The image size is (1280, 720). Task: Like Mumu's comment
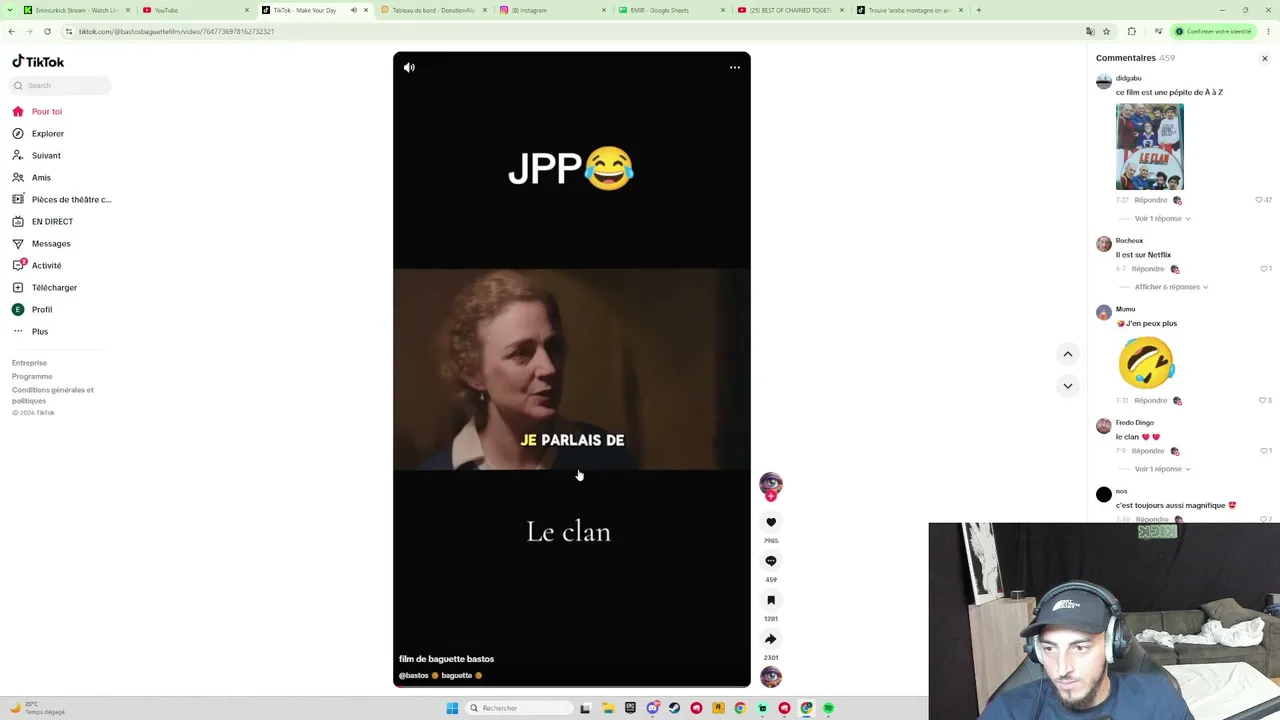(1261, 400)
